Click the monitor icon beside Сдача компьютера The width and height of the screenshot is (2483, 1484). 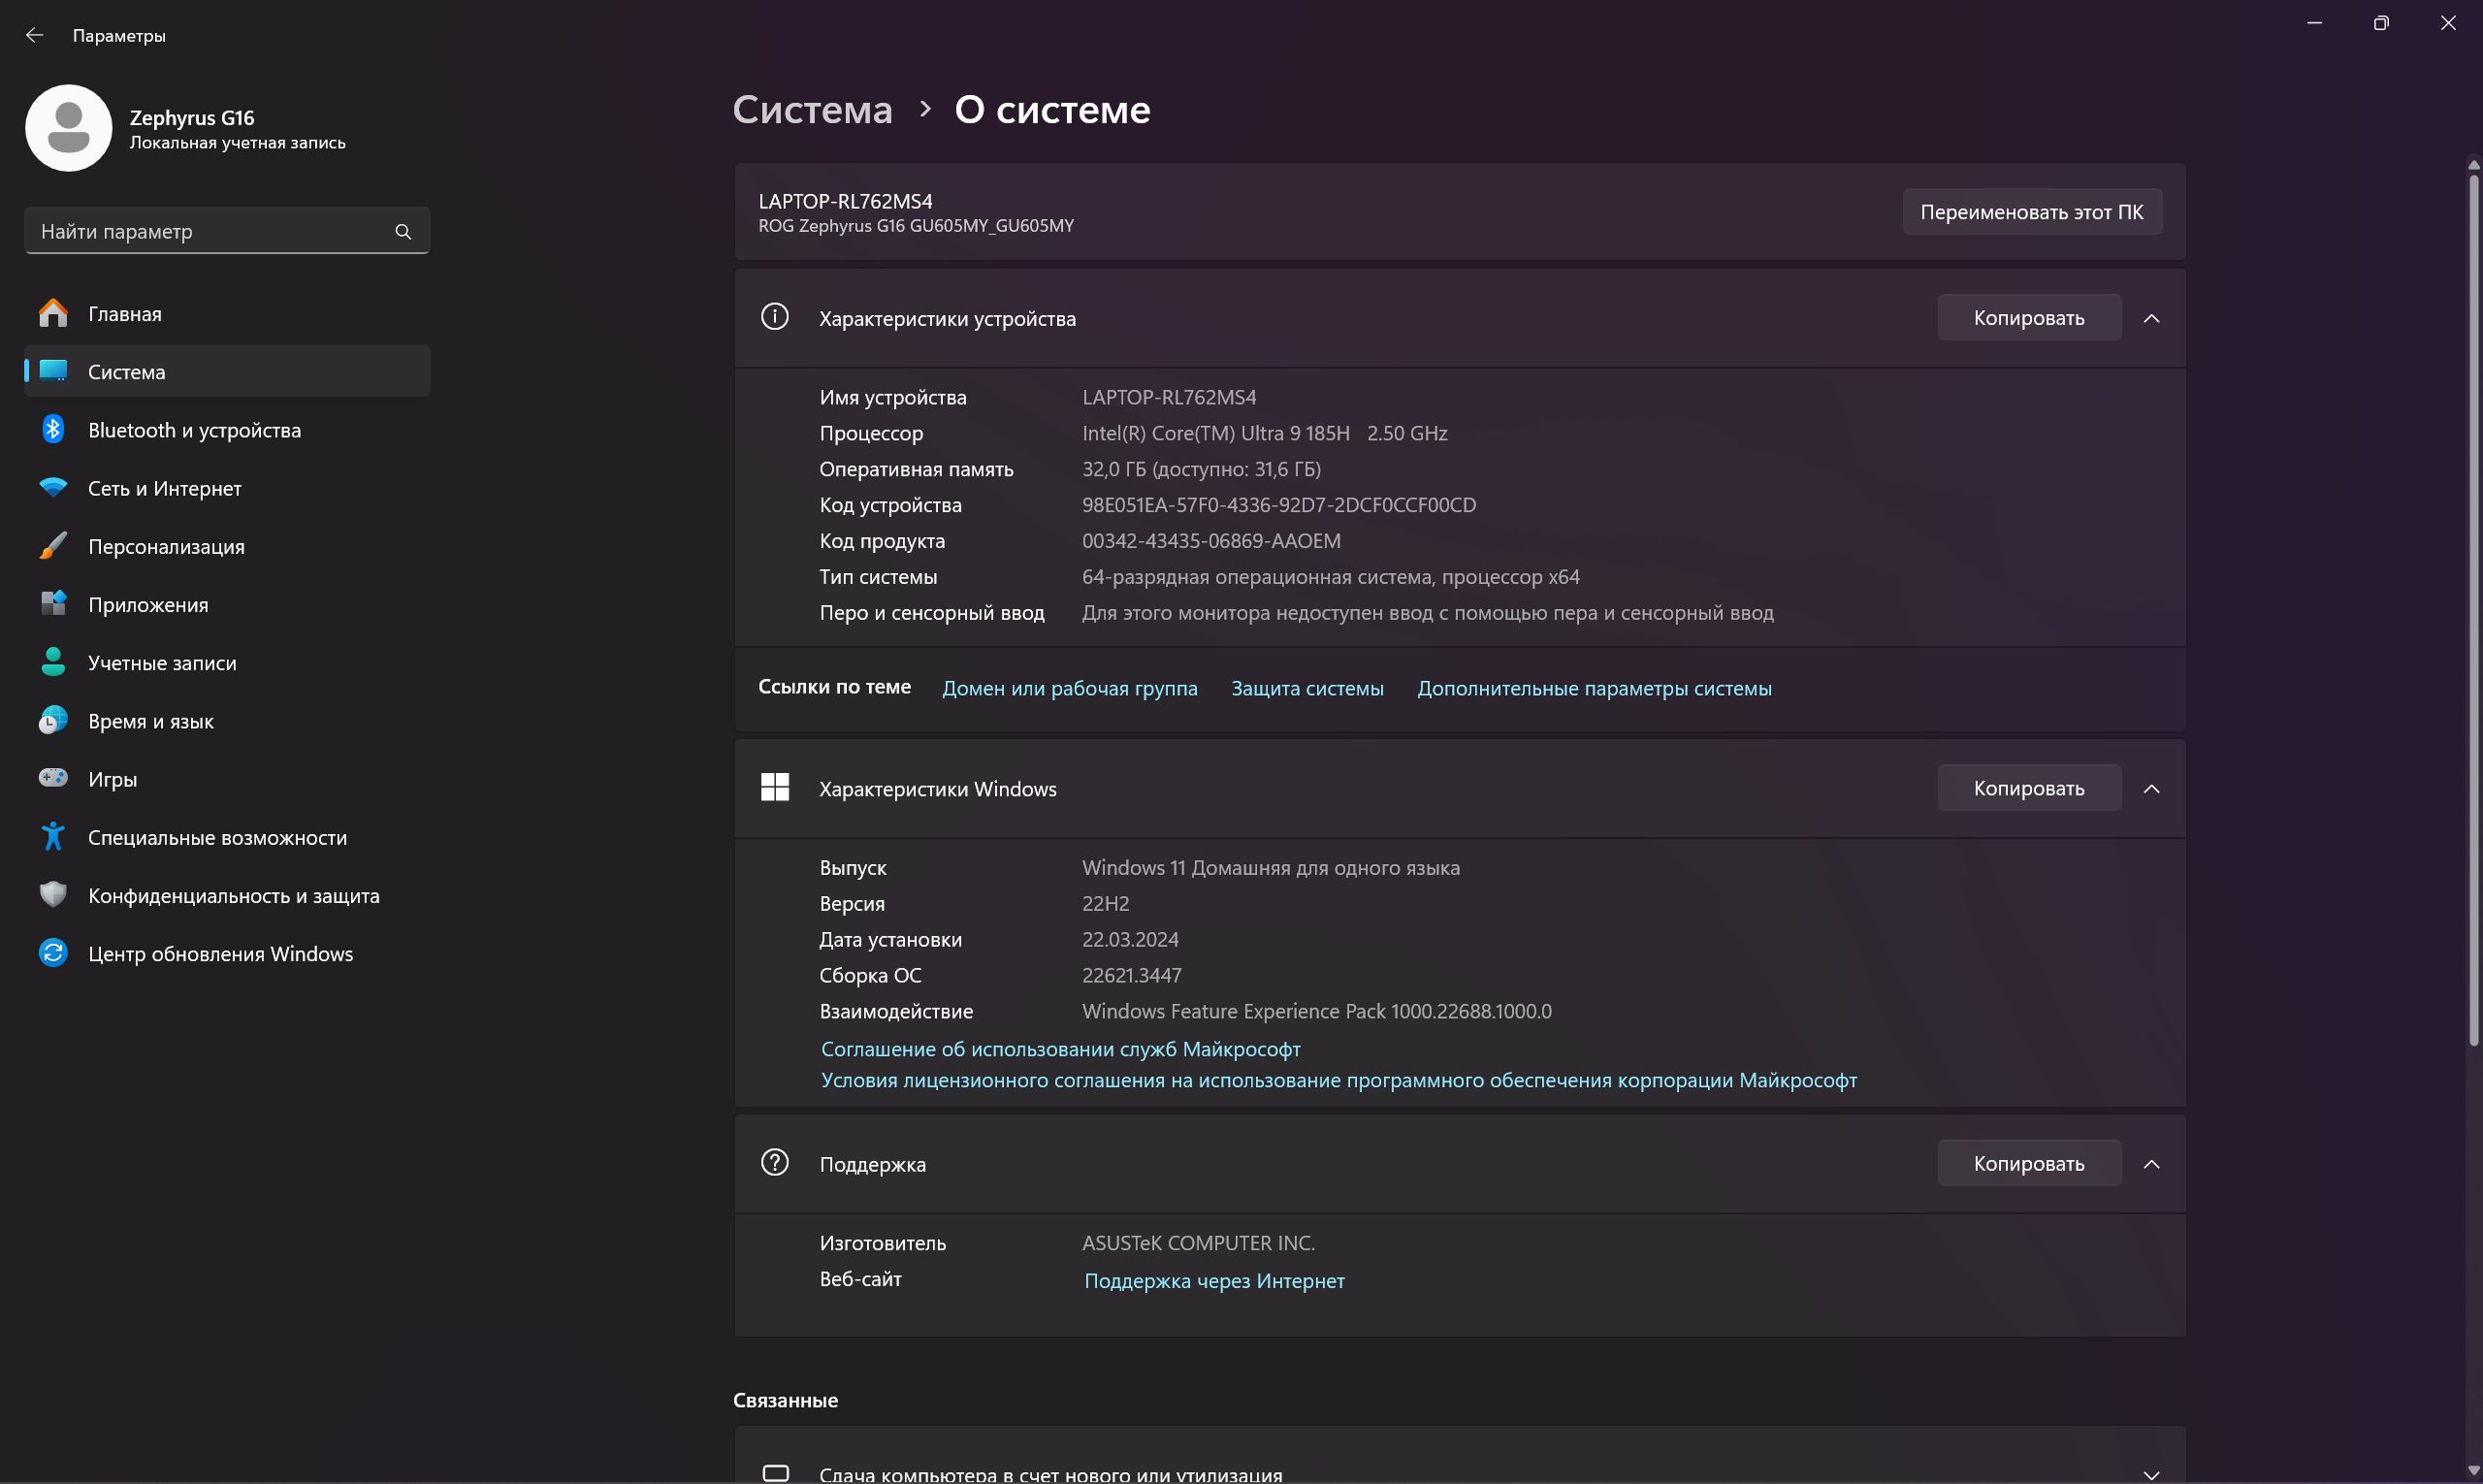[x=776, y=1473]
